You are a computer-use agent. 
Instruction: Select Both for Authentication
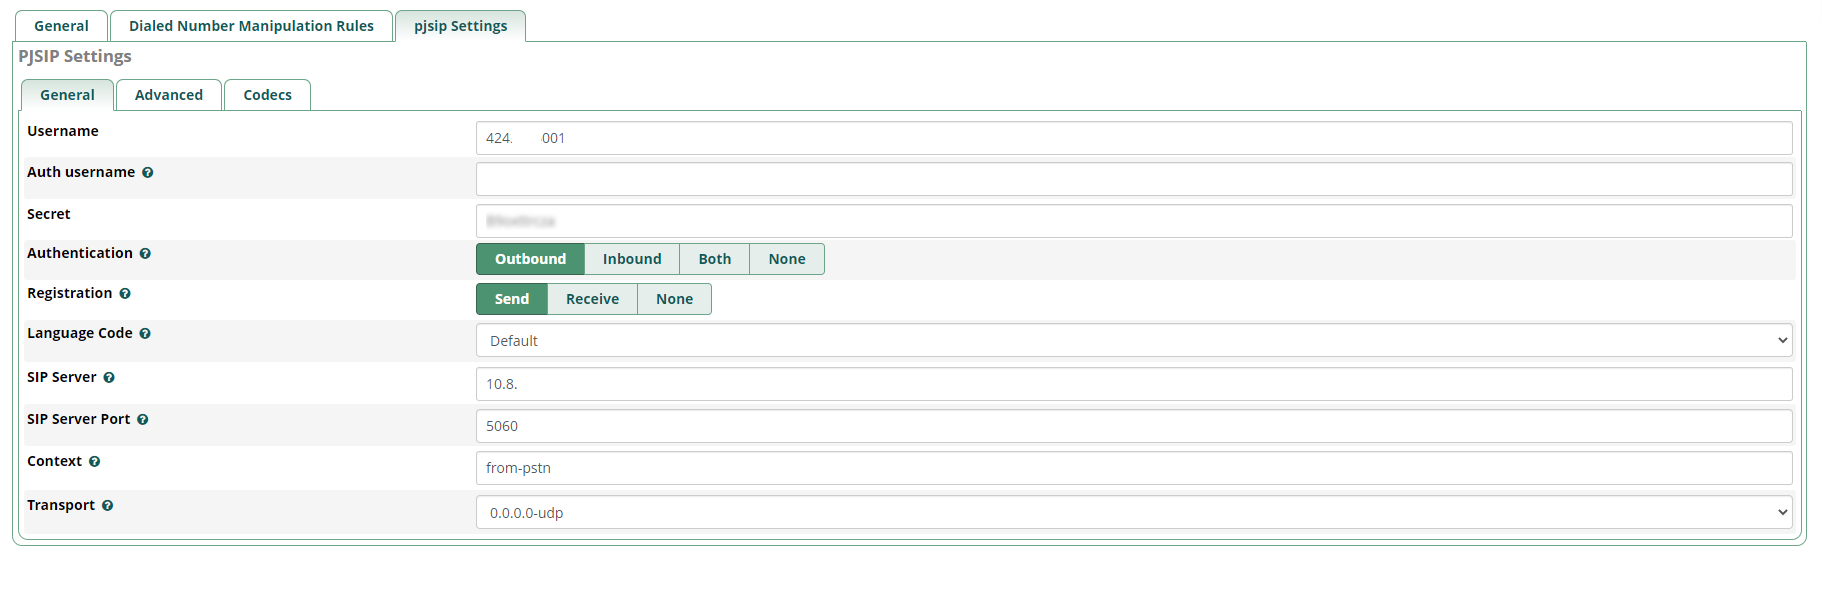714,259
